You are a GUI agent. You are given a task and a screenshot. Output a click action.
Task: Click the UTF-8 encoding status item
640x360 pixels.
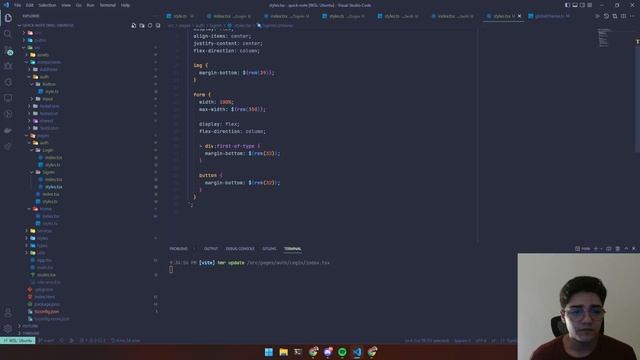coord(481,340)
